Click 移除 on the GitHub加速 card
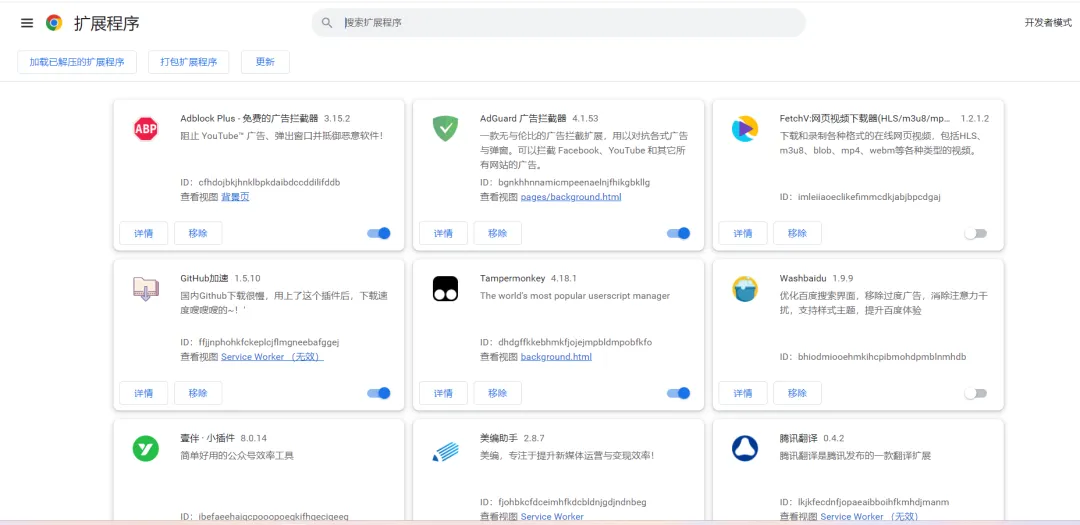Viewport: 1080px width, 525px height. pos(198,393)
